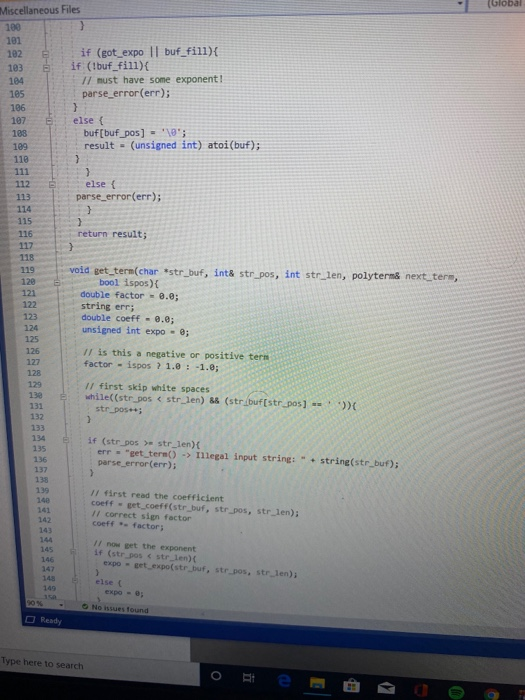Viewport: 525px width, 700px height.
Task: Collapse the else block at line 148
Action: click(75, 580)
